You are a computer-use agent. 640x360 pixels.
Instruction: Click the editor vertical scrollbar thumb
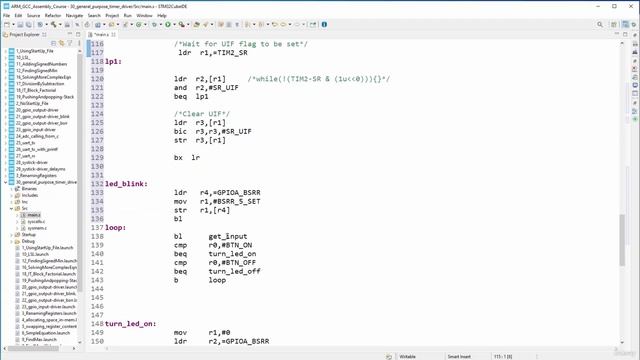pos(622,240)
